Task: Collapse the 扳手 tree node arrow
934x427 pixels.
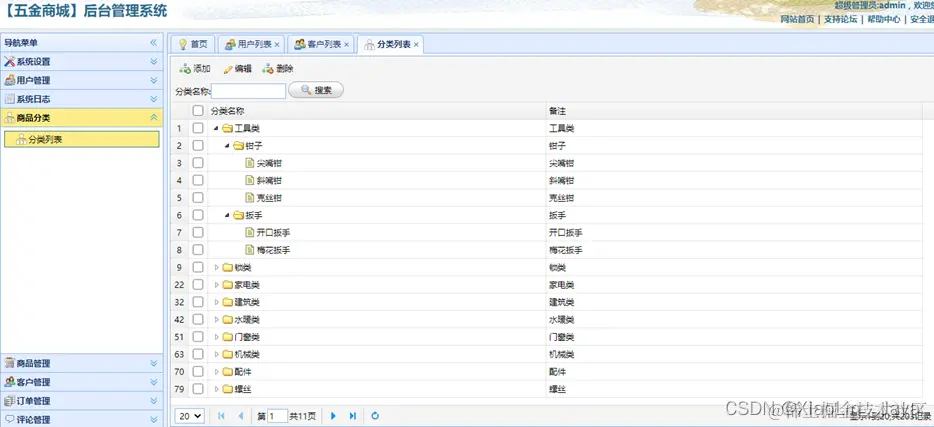Action: 228,215
